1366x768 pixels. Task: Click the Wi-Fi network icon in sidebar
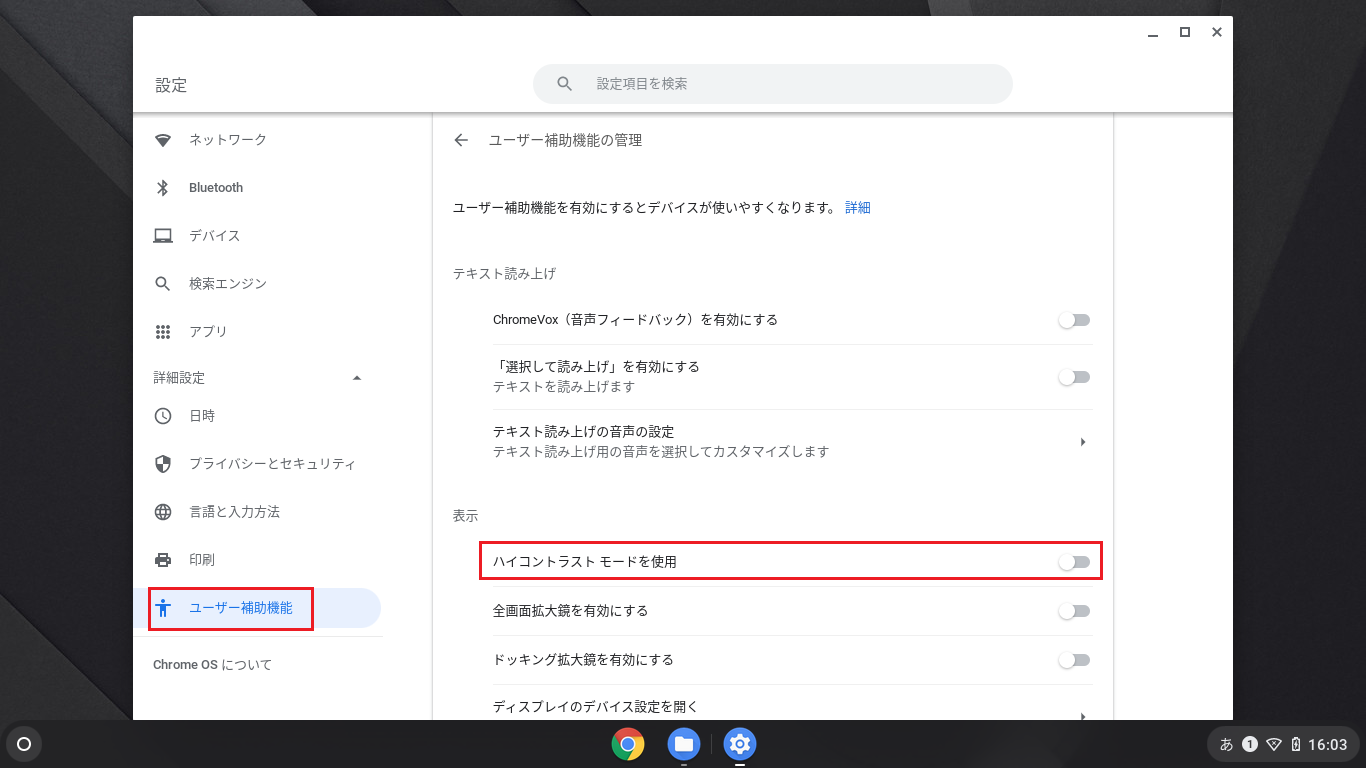tap(163, 140)
